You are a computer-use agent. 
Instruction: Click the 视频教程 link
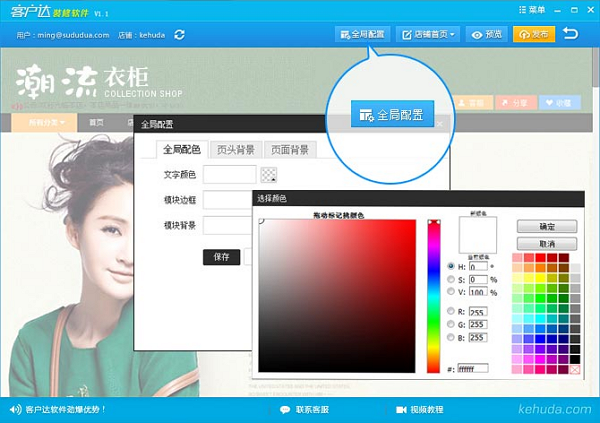click(427, 410)
